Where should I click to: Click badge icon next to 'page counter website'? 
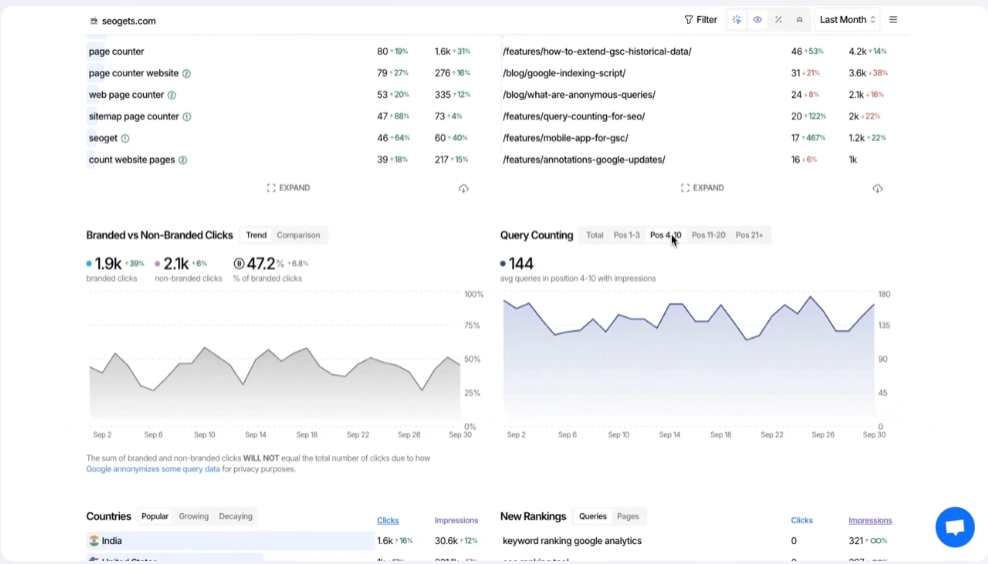pyautogui.click(x=186, y=74)
